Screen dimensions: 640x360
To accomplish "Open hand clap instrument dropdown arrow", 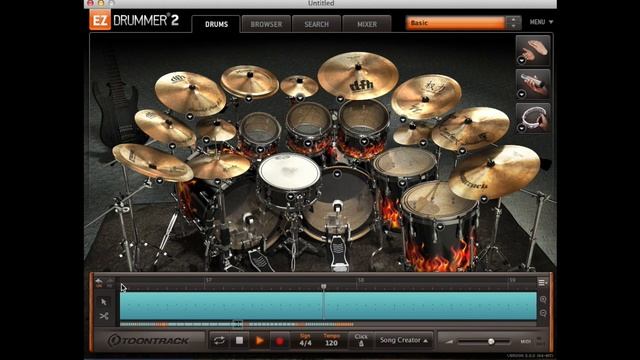I will coord(522,60).
